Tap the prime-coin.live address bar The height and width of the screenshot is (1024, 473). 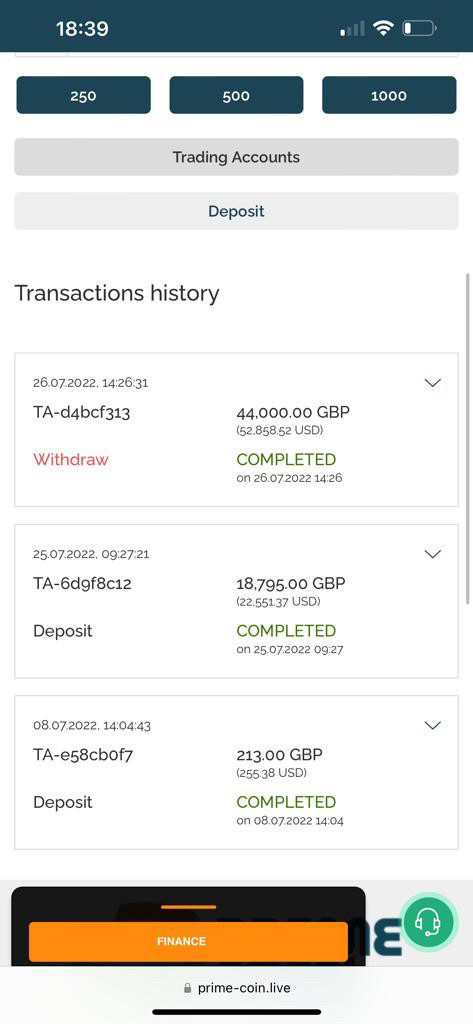click(x=236, y=988)
